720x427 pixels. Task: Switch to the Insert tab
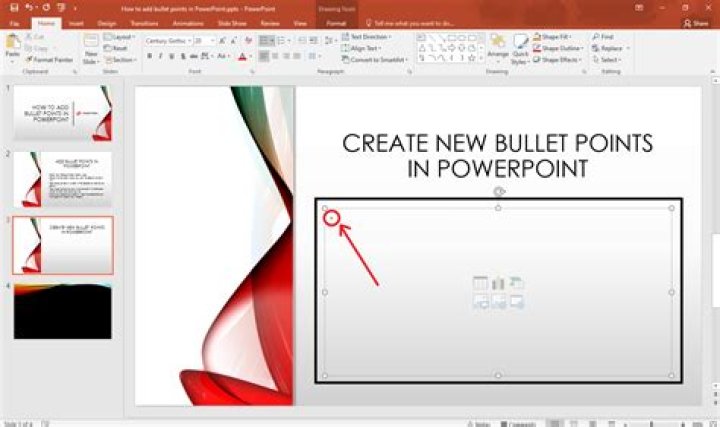76,23
